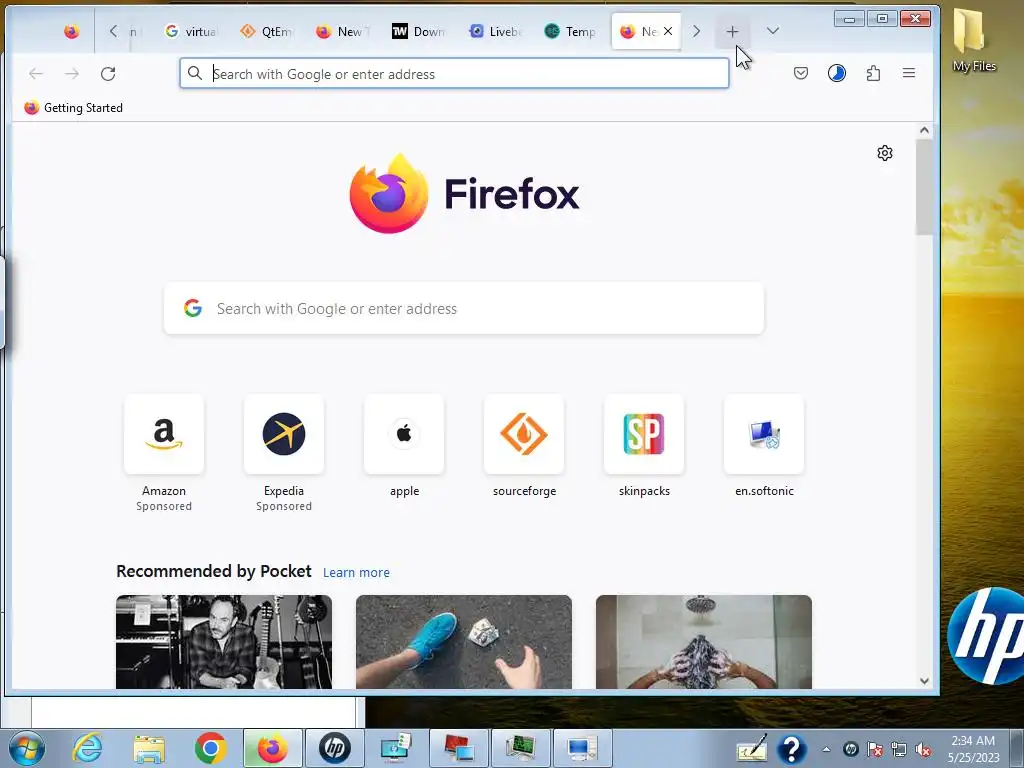Open the new tab personalize gear

click(x=885, y=153)
